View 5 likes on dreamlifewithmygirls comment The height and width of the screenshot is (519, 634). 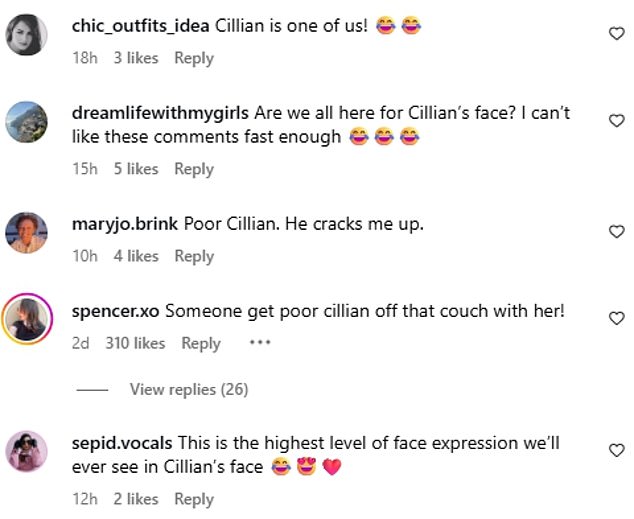click(136, 169)
